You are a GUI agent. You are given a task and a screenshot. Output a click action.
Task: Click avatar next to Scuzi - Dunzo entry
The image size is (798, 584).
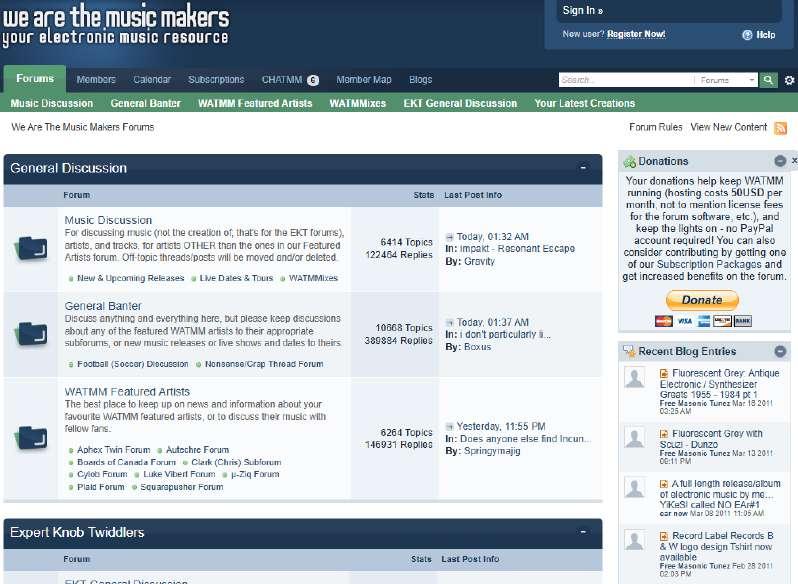tap(635, 437)
